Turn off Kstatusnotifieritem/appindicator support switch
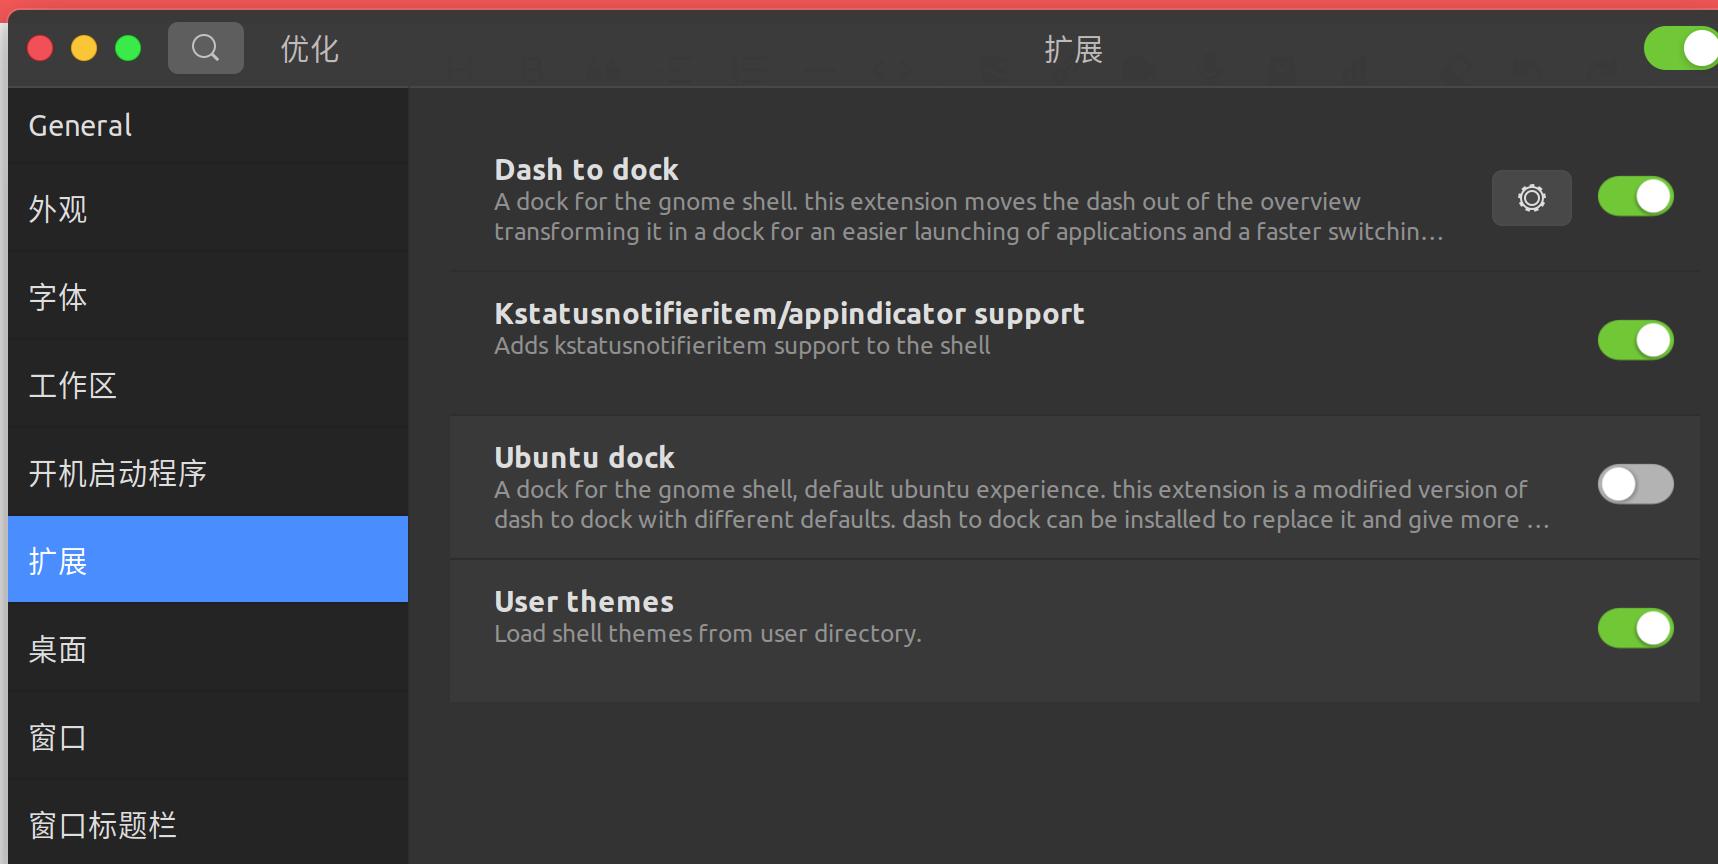Image resolution: width=1718 pixels, height=864 pixels. pos(1636,341)
